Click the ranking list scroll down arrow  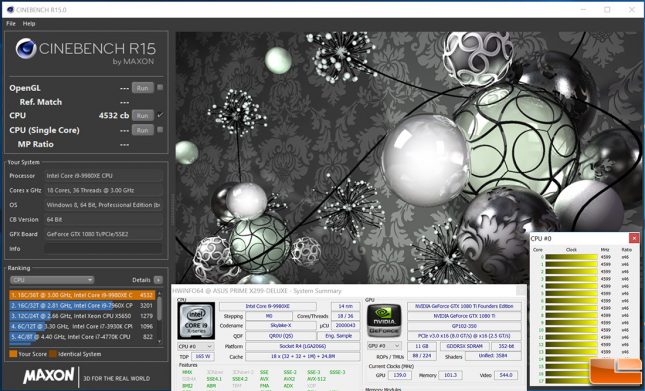point(160,341)
